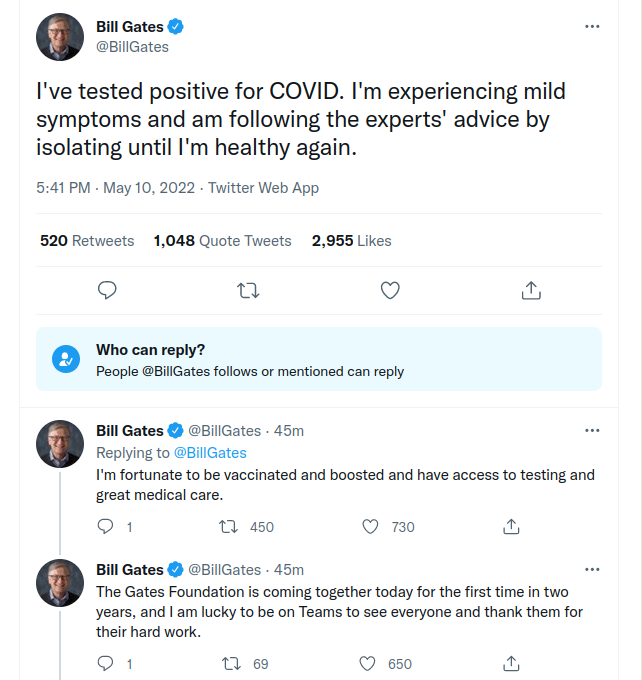642x680 pixels.
Task: Share the vaccinated and boosted reply
Action: pyautogui.click(x=510, y=526)
